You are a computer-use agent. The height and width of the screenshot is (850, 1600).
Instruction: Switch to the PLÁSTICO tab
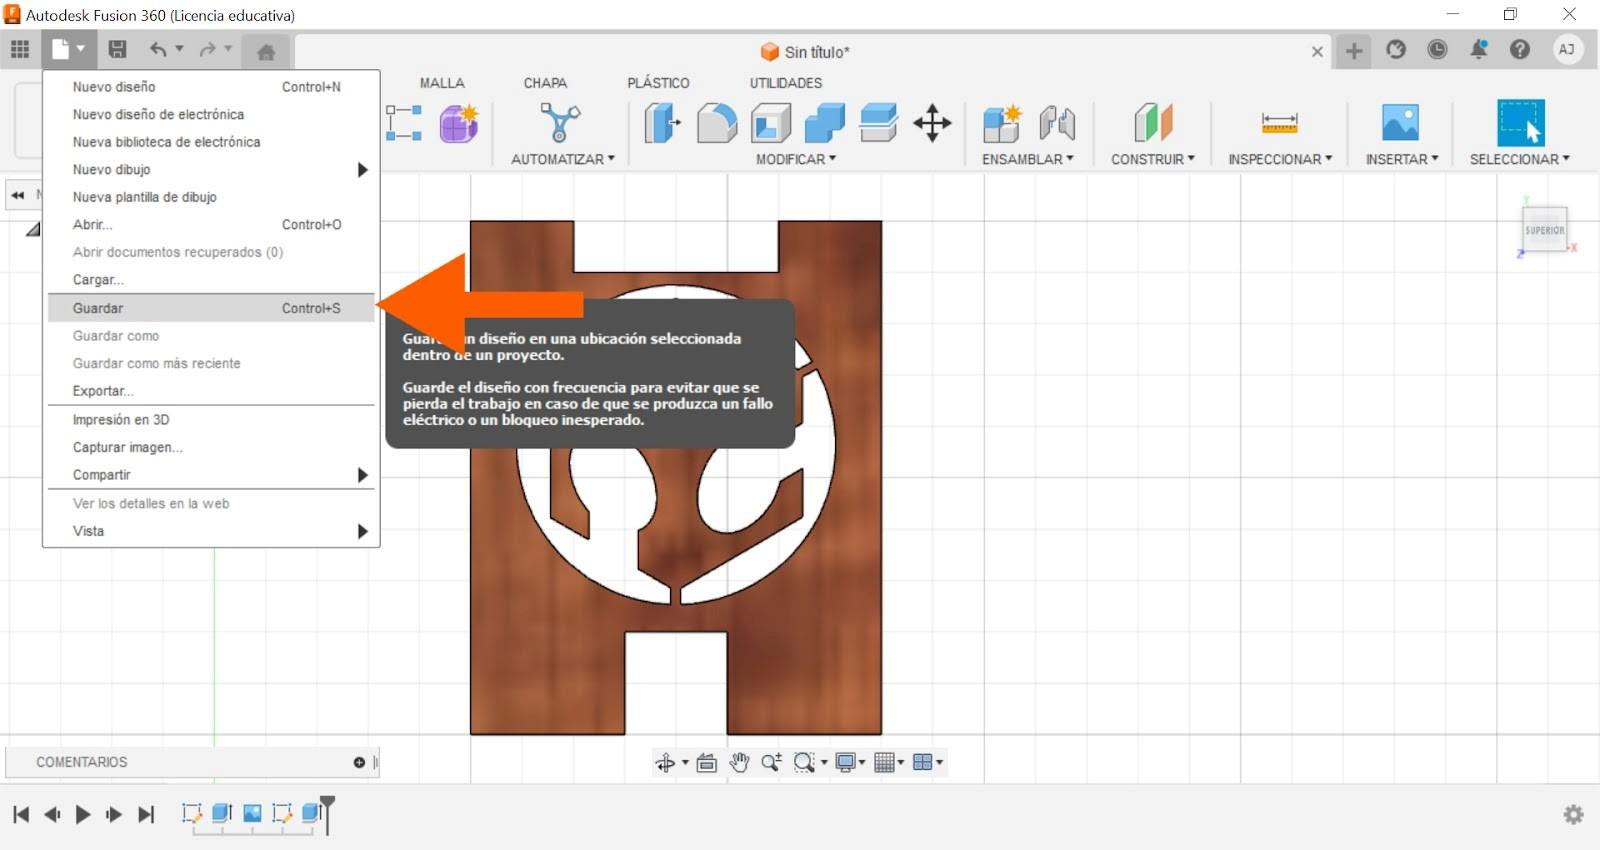pos(658,83)
